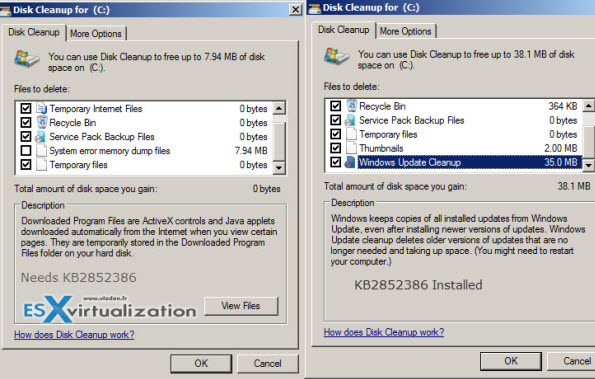
Task: Click the '35.0 MB' size value
Action: pos(561,162)
